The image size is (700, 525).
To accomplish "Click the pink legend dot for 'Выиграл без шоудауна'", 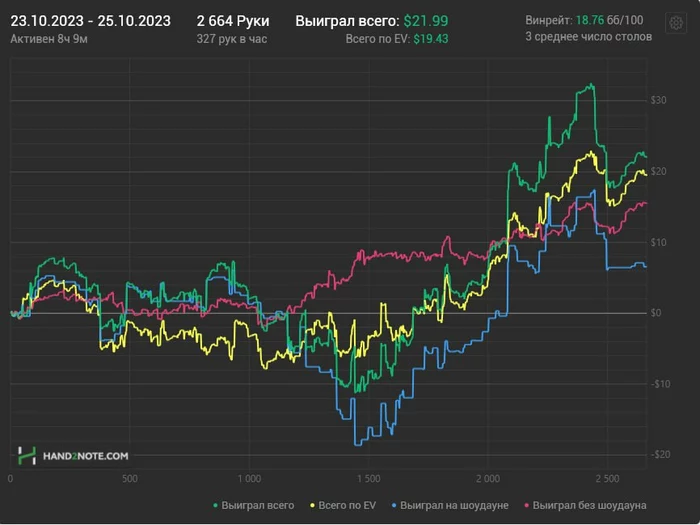I will (x=526, y=505).
